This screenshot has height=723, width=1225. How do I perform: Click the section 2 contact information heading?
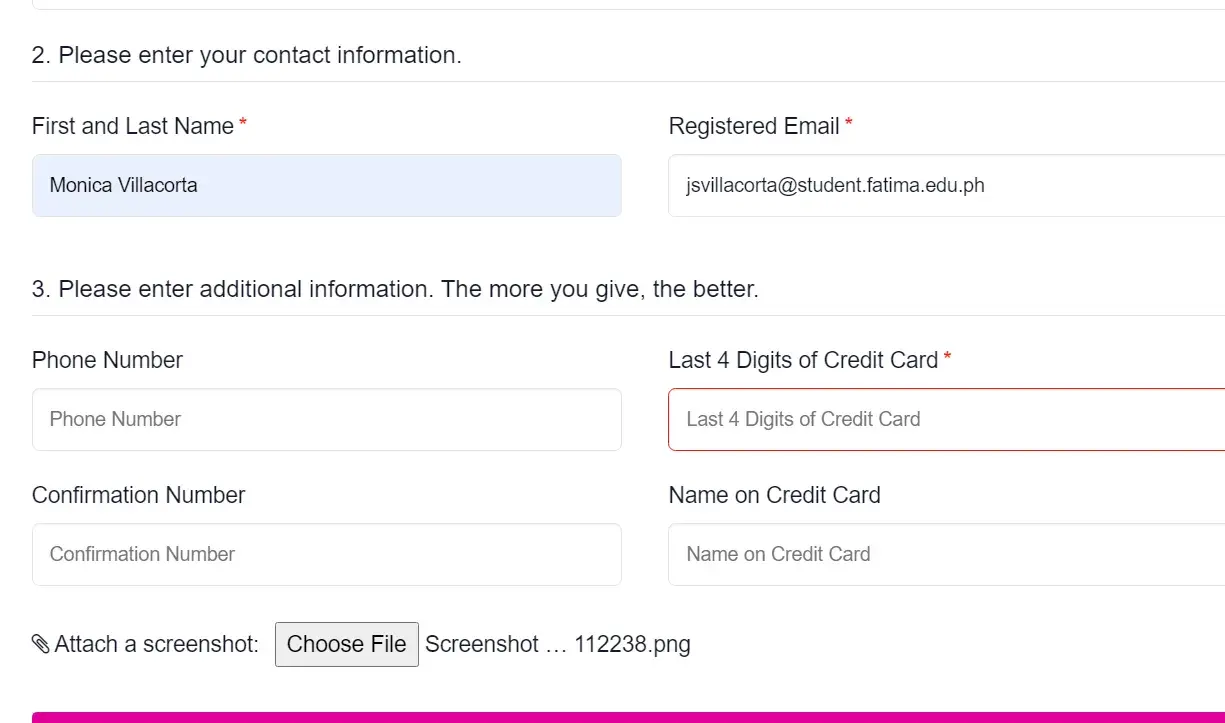[246, 55]
